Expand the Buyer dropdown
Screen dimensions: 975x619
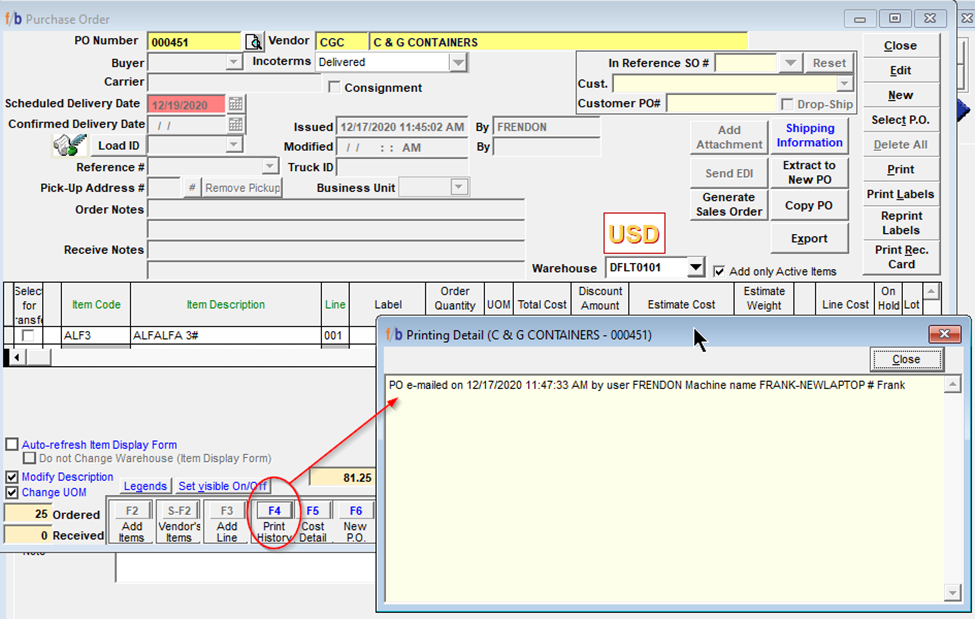[233, 62]
